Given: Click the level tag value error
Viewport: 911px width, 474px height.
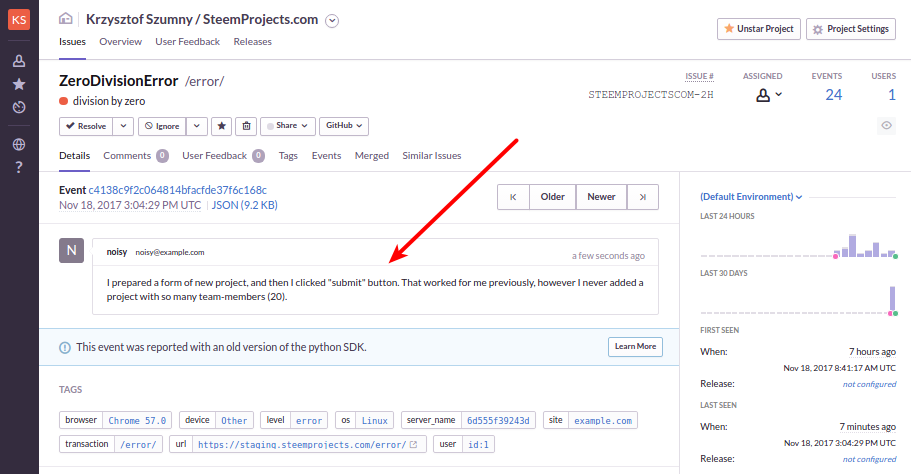Looking at the screenshot, I should click(309, 421).
